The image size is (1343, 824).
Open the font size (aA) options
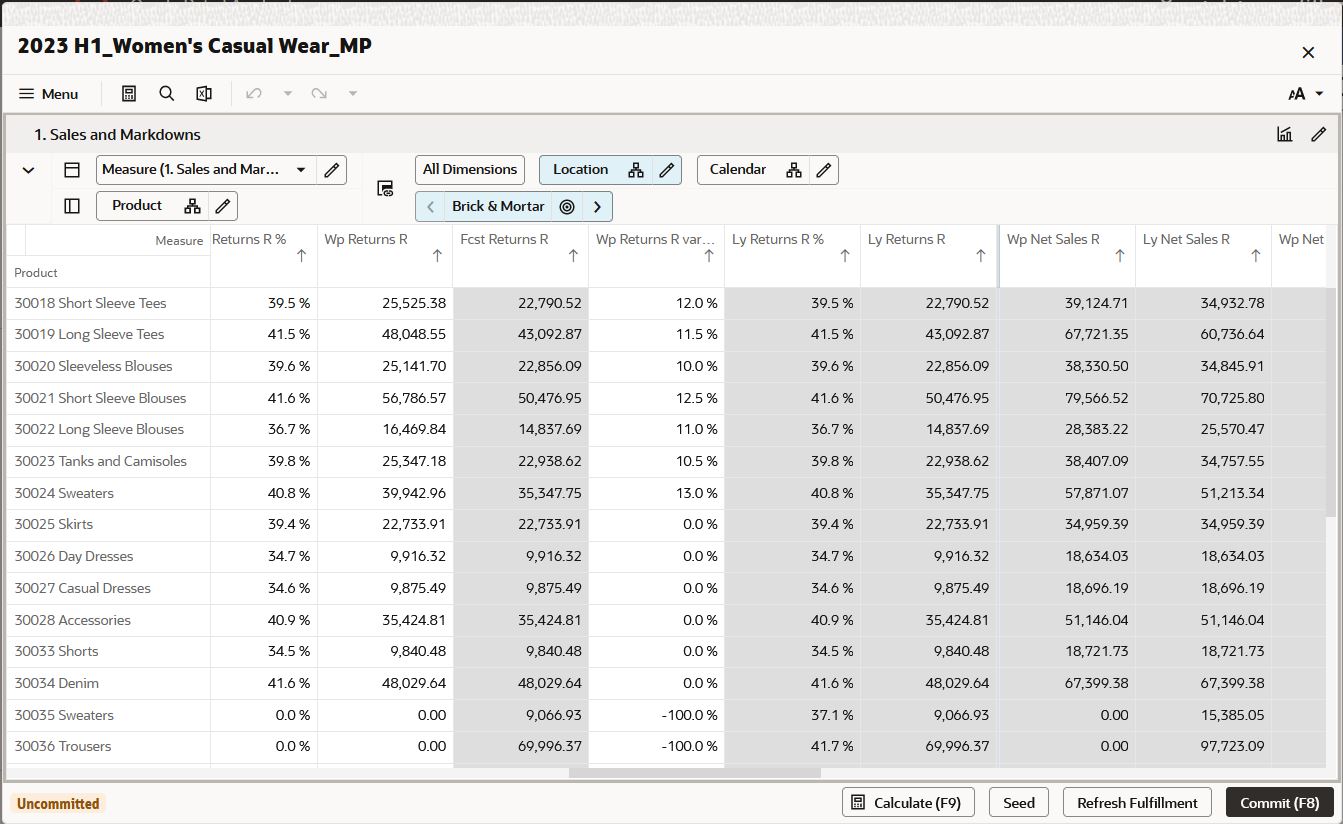pos(1306,94)
